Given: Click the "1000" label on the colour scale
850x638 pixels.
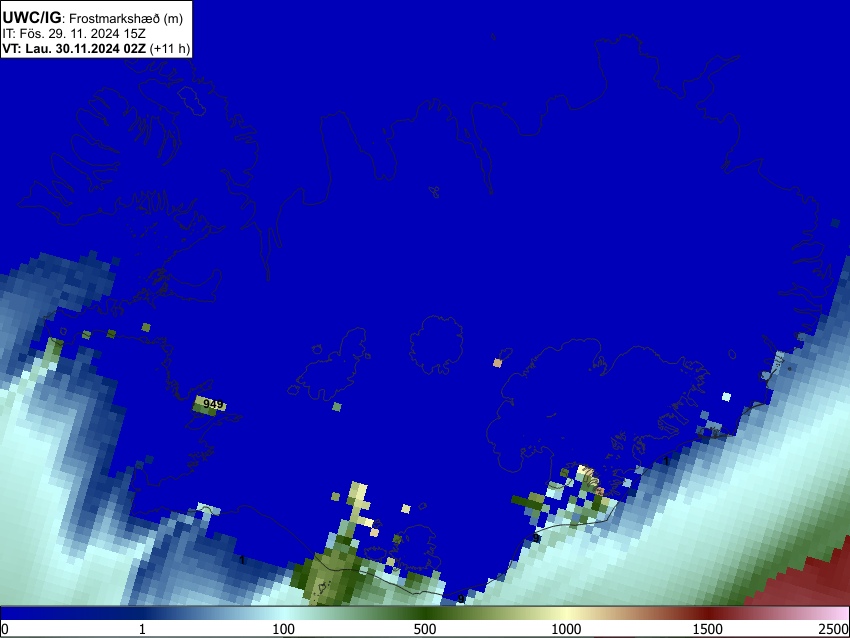Looking at the screenshot, I should (x=566, y=629).
